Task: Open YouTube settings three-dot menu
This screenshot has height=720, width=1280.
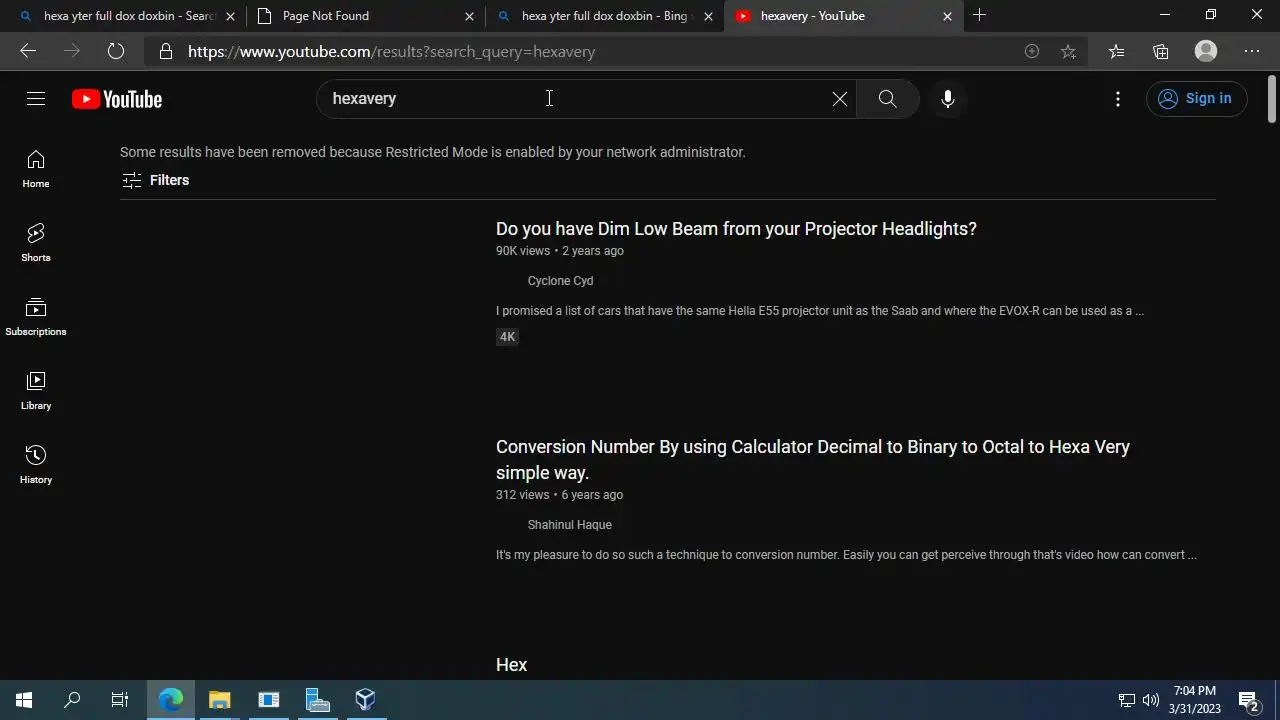Action: pyautogui.click(x=1118, y=98)
